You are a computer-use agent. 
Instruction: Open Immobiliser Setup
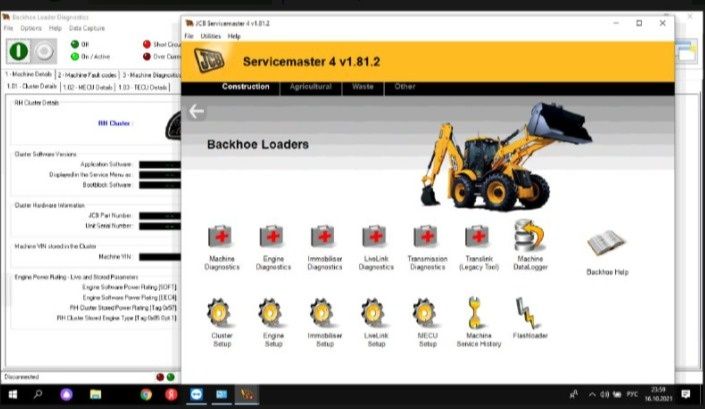325,322
